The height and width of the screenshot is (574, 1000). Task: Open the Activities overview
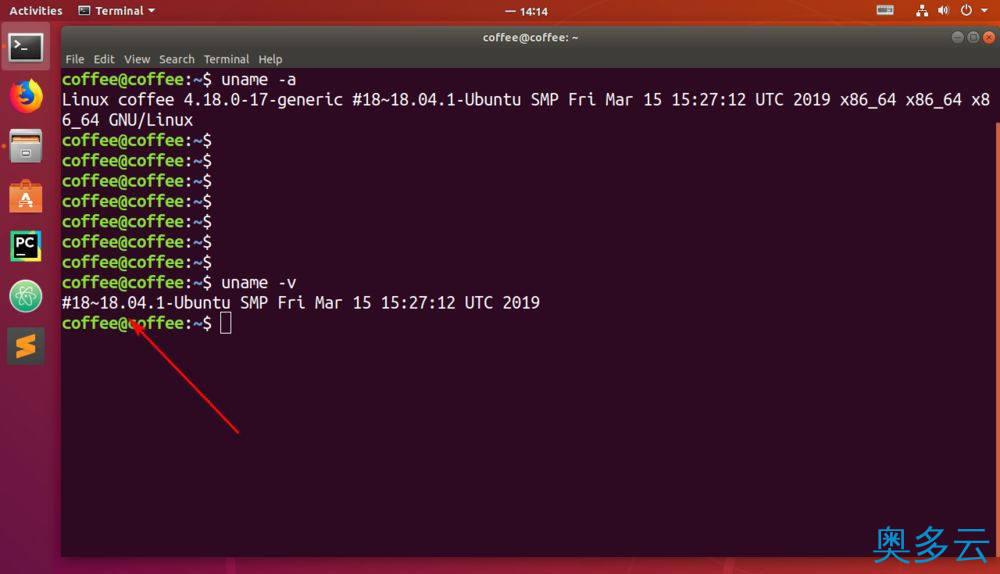click(x=36, y=11)
